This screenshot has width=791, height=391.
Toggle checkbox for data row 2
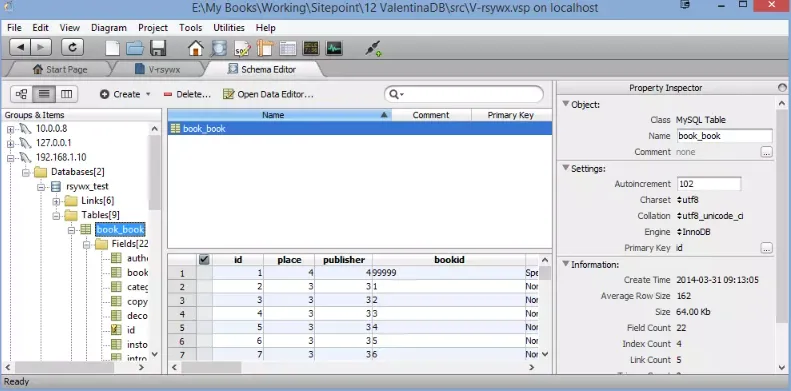pyautogui.click(x=204, y=287)
